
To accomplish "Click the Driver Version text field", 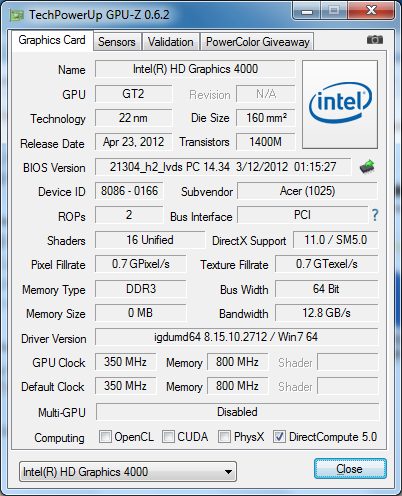I will [237, 337].
